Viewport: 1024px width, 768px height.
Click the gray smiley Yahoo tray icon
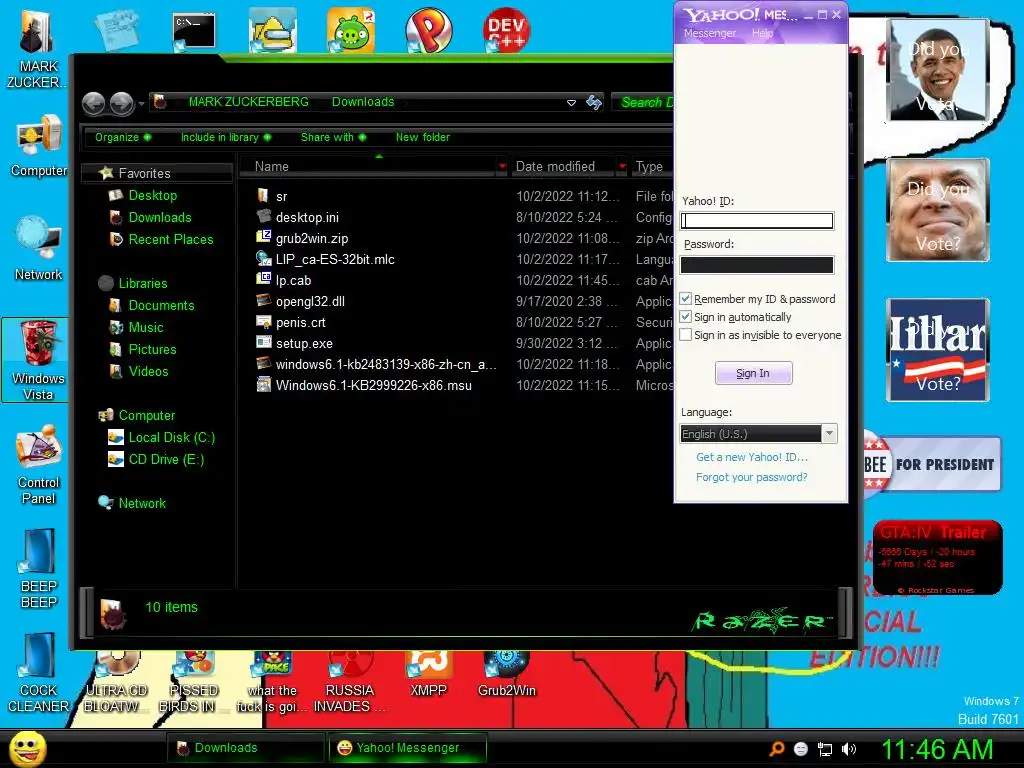[801, 749]
